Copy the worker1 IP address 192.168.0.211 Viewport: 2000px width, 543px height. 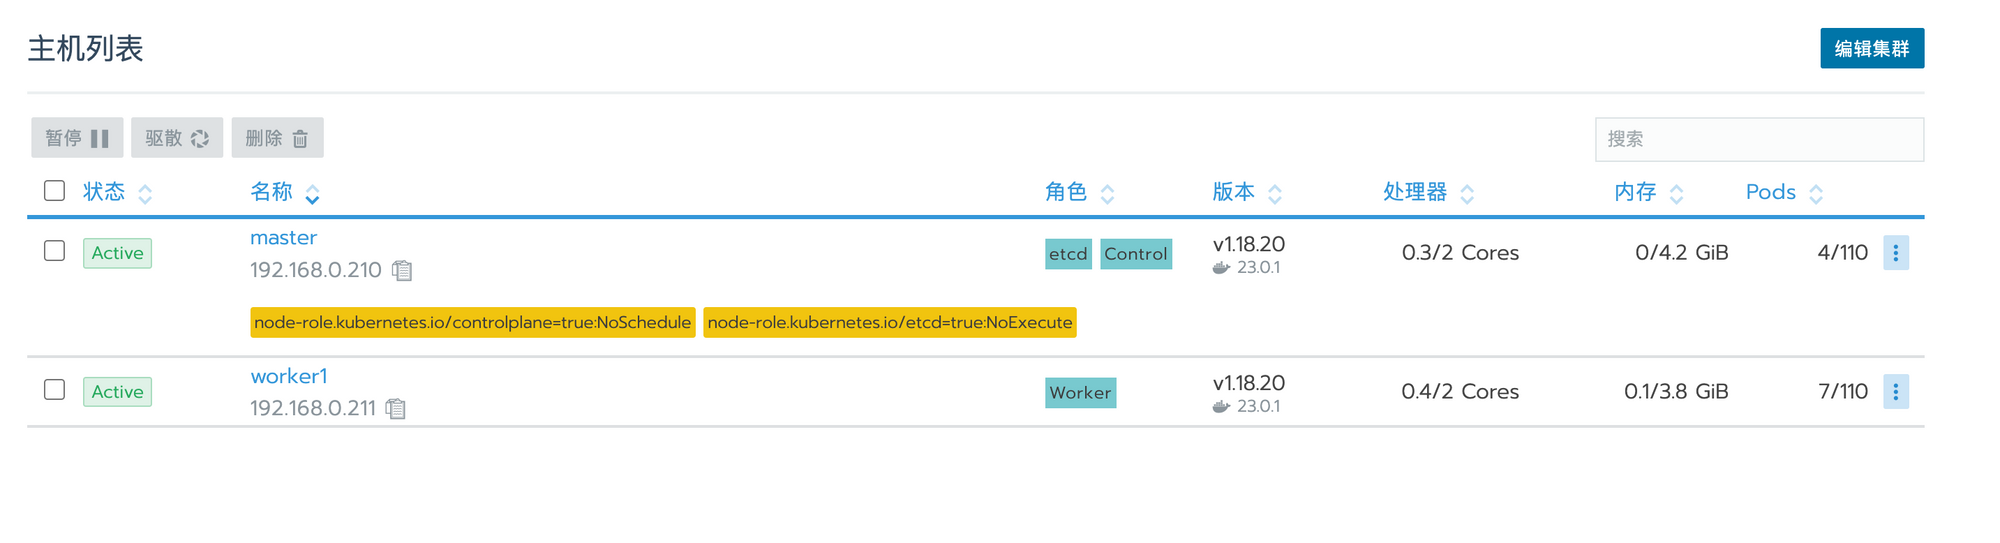[x=396, y=408]
